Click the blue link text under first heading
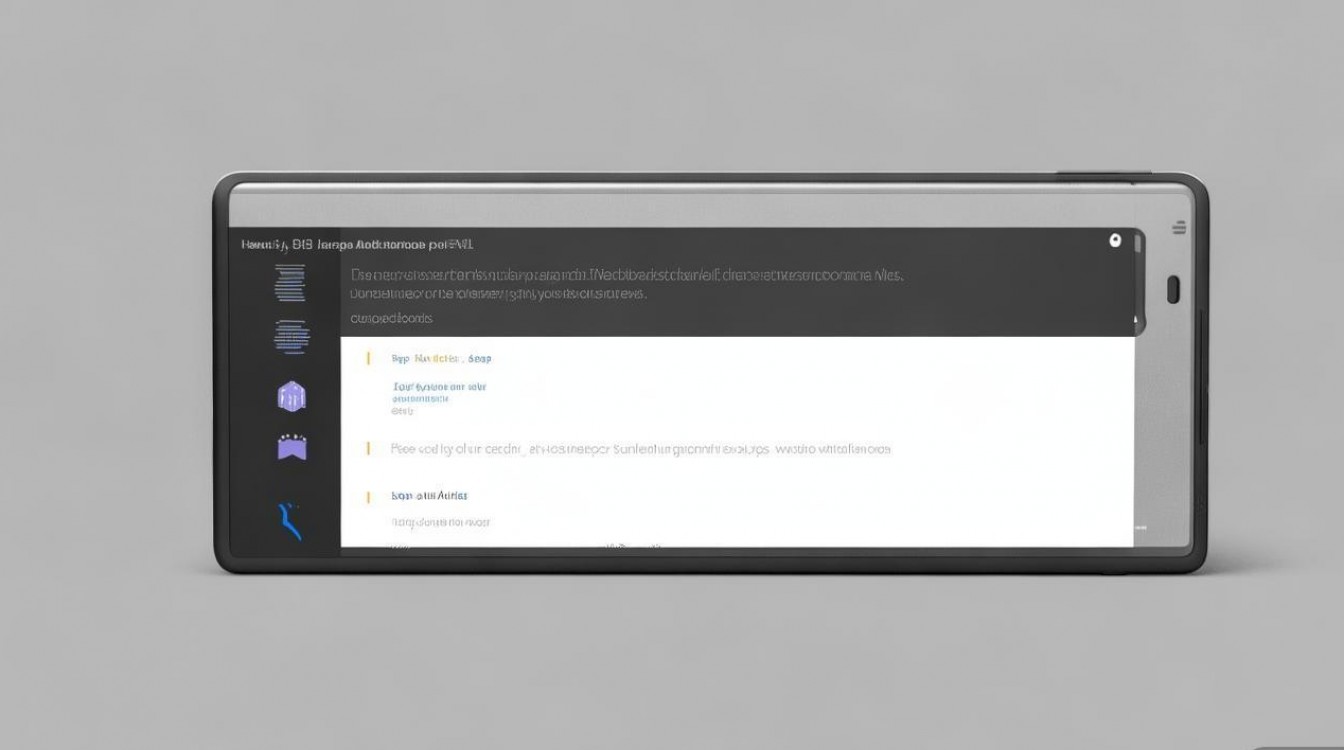 [439, 386]
